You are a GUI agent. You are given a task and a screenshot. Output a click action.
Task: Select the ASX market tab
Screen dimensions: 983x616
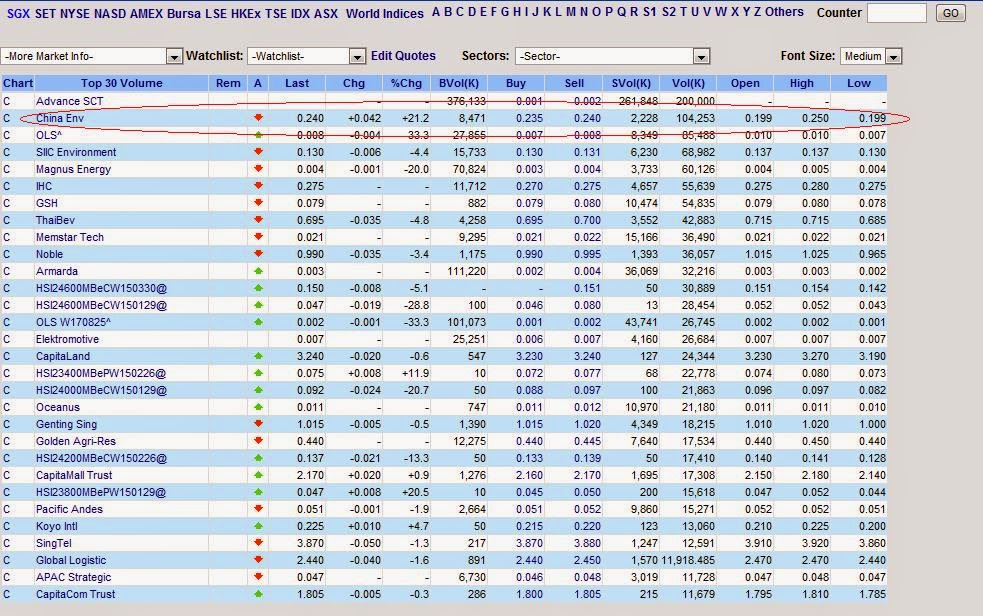pyautogui.click(x=325, y=13)
